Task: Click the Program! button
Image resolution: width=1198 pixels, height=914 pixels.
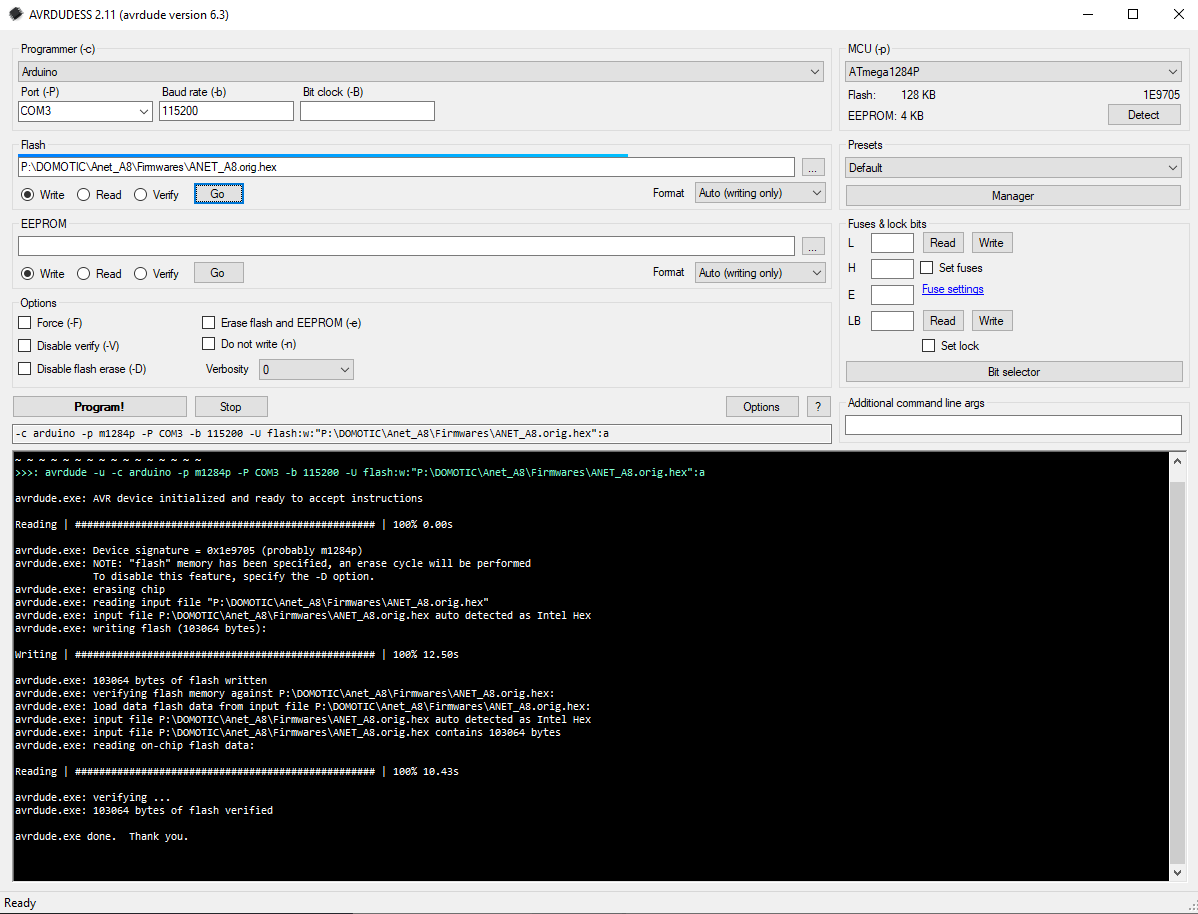Action: (99, 407)
